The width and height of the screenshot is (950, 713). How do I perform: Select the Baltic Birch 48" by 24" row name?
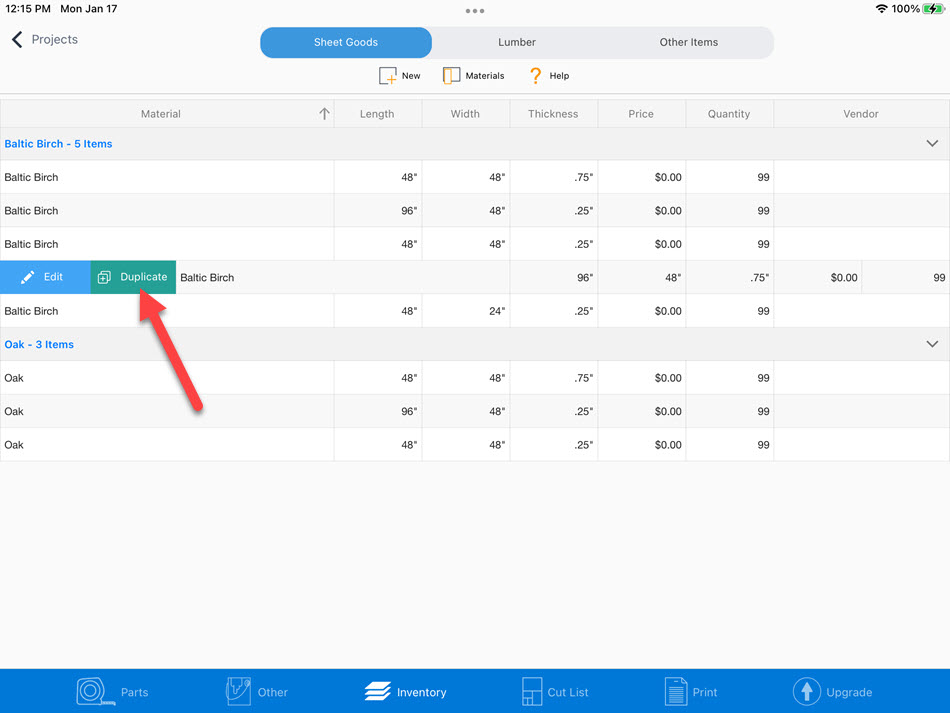[32, 311]
